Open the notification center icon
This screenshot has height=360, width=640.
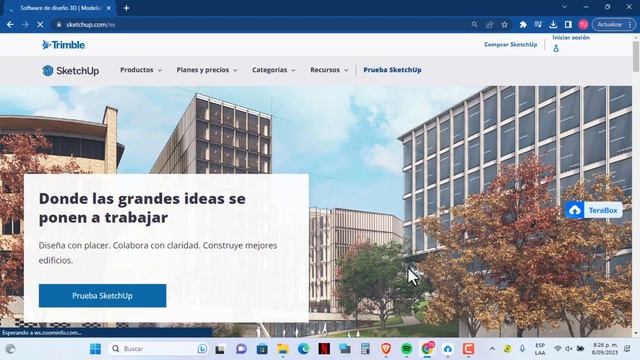(627, 349)
